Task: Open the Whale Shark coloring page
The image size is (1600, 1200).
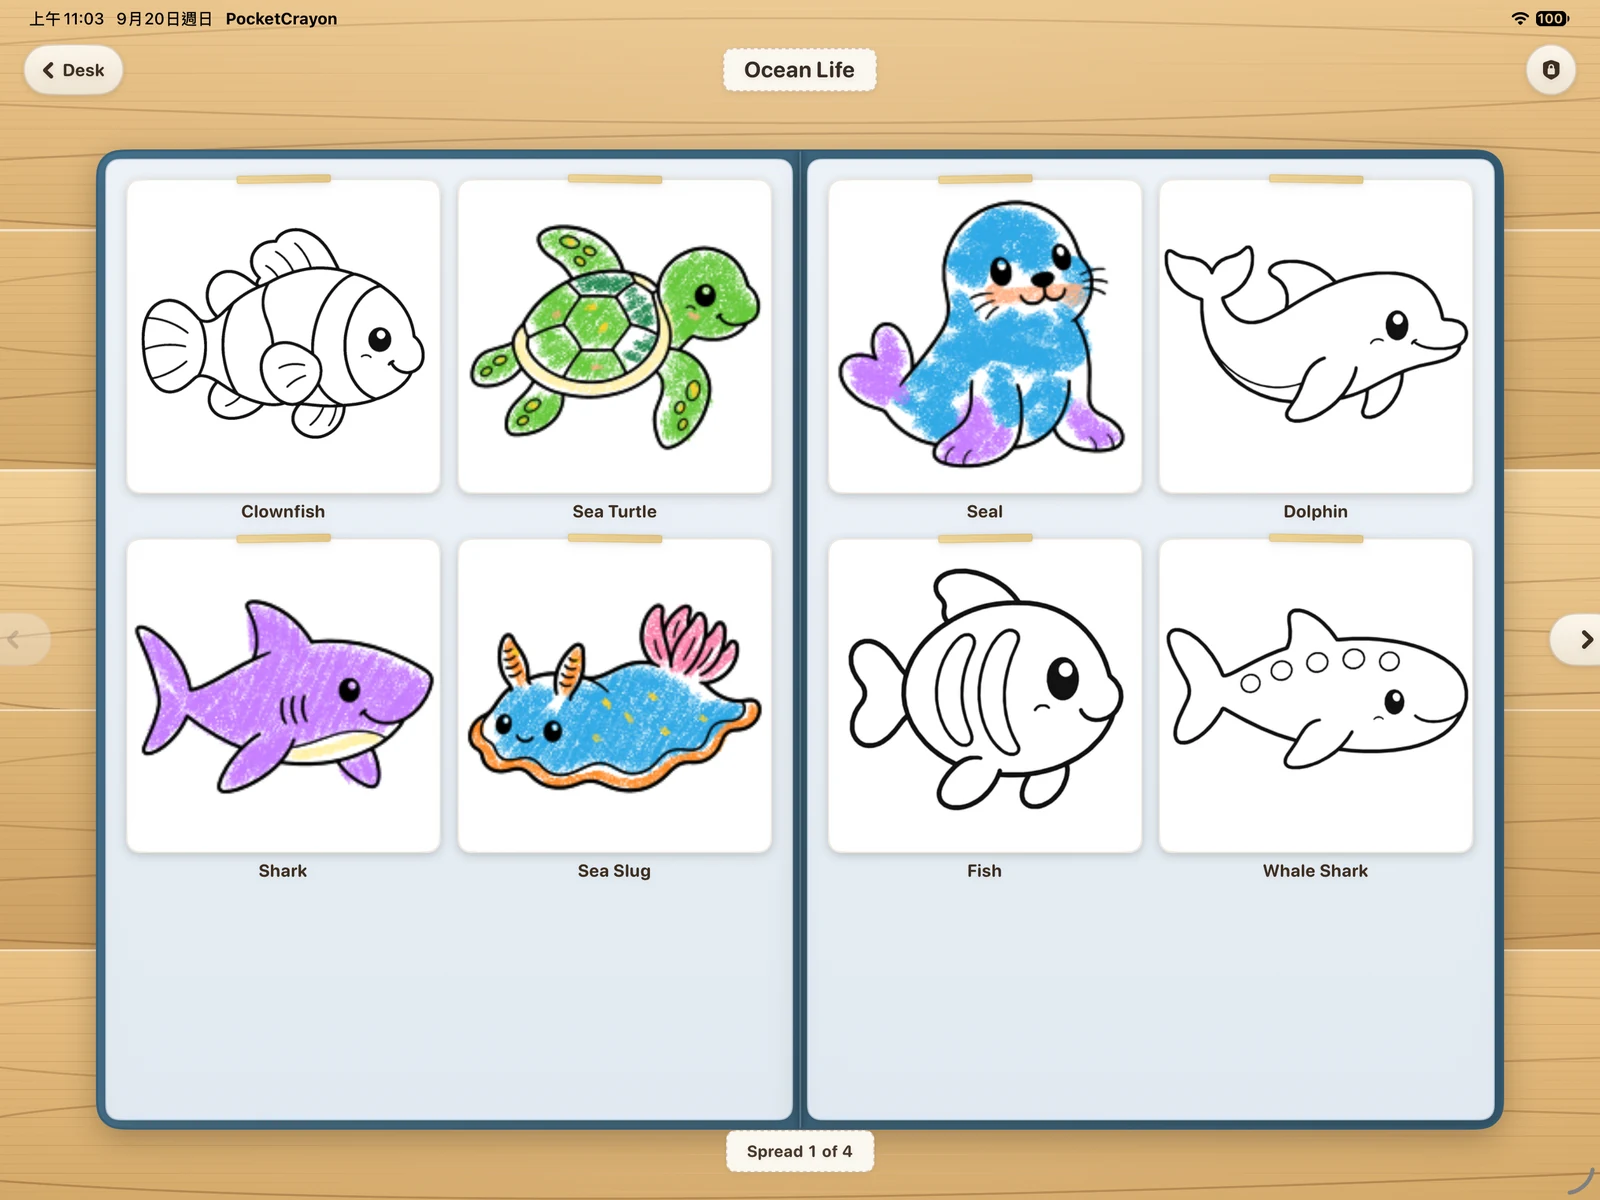Action: click(1316, 696)
